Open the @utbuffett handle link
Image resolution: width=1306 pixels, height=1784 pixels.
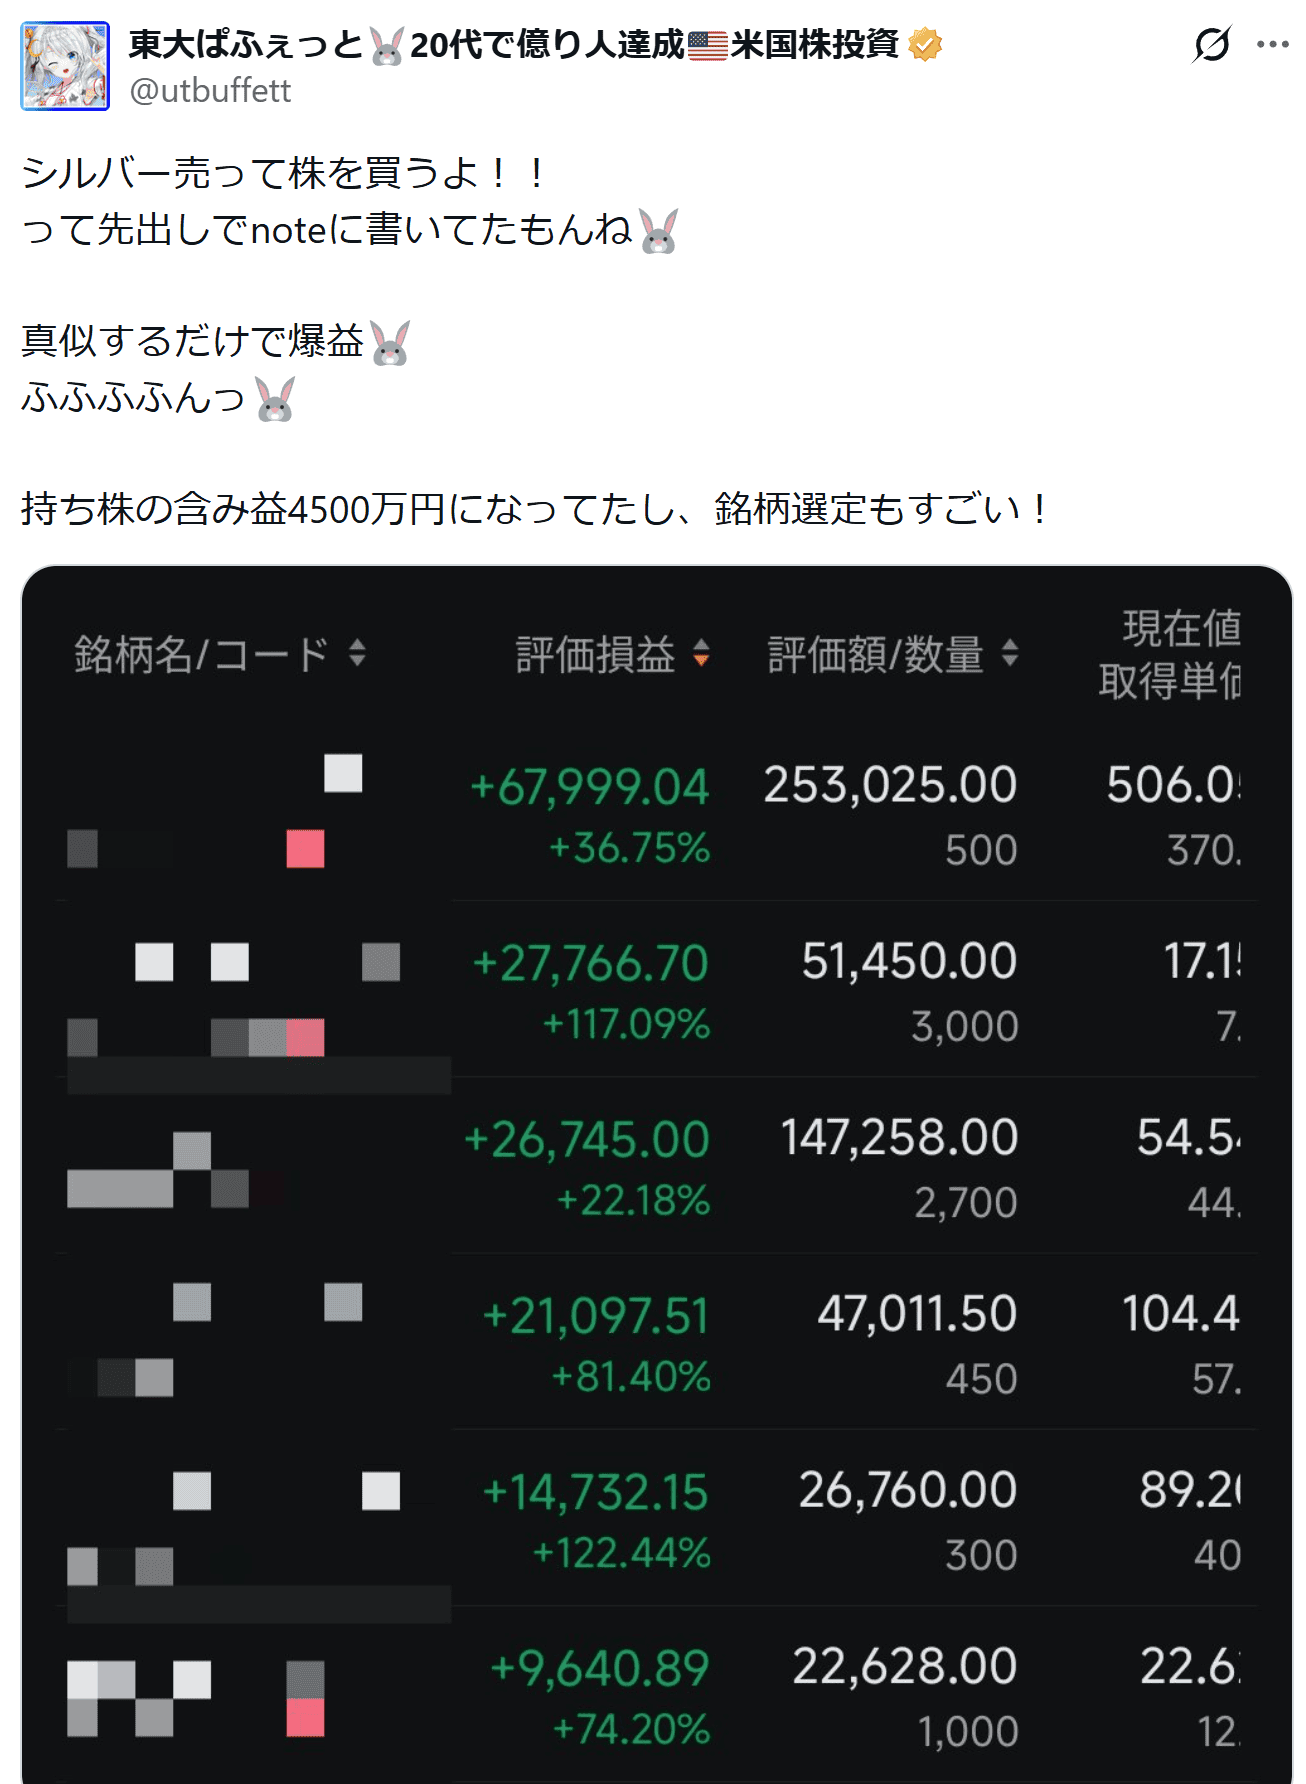pos(211,91)
